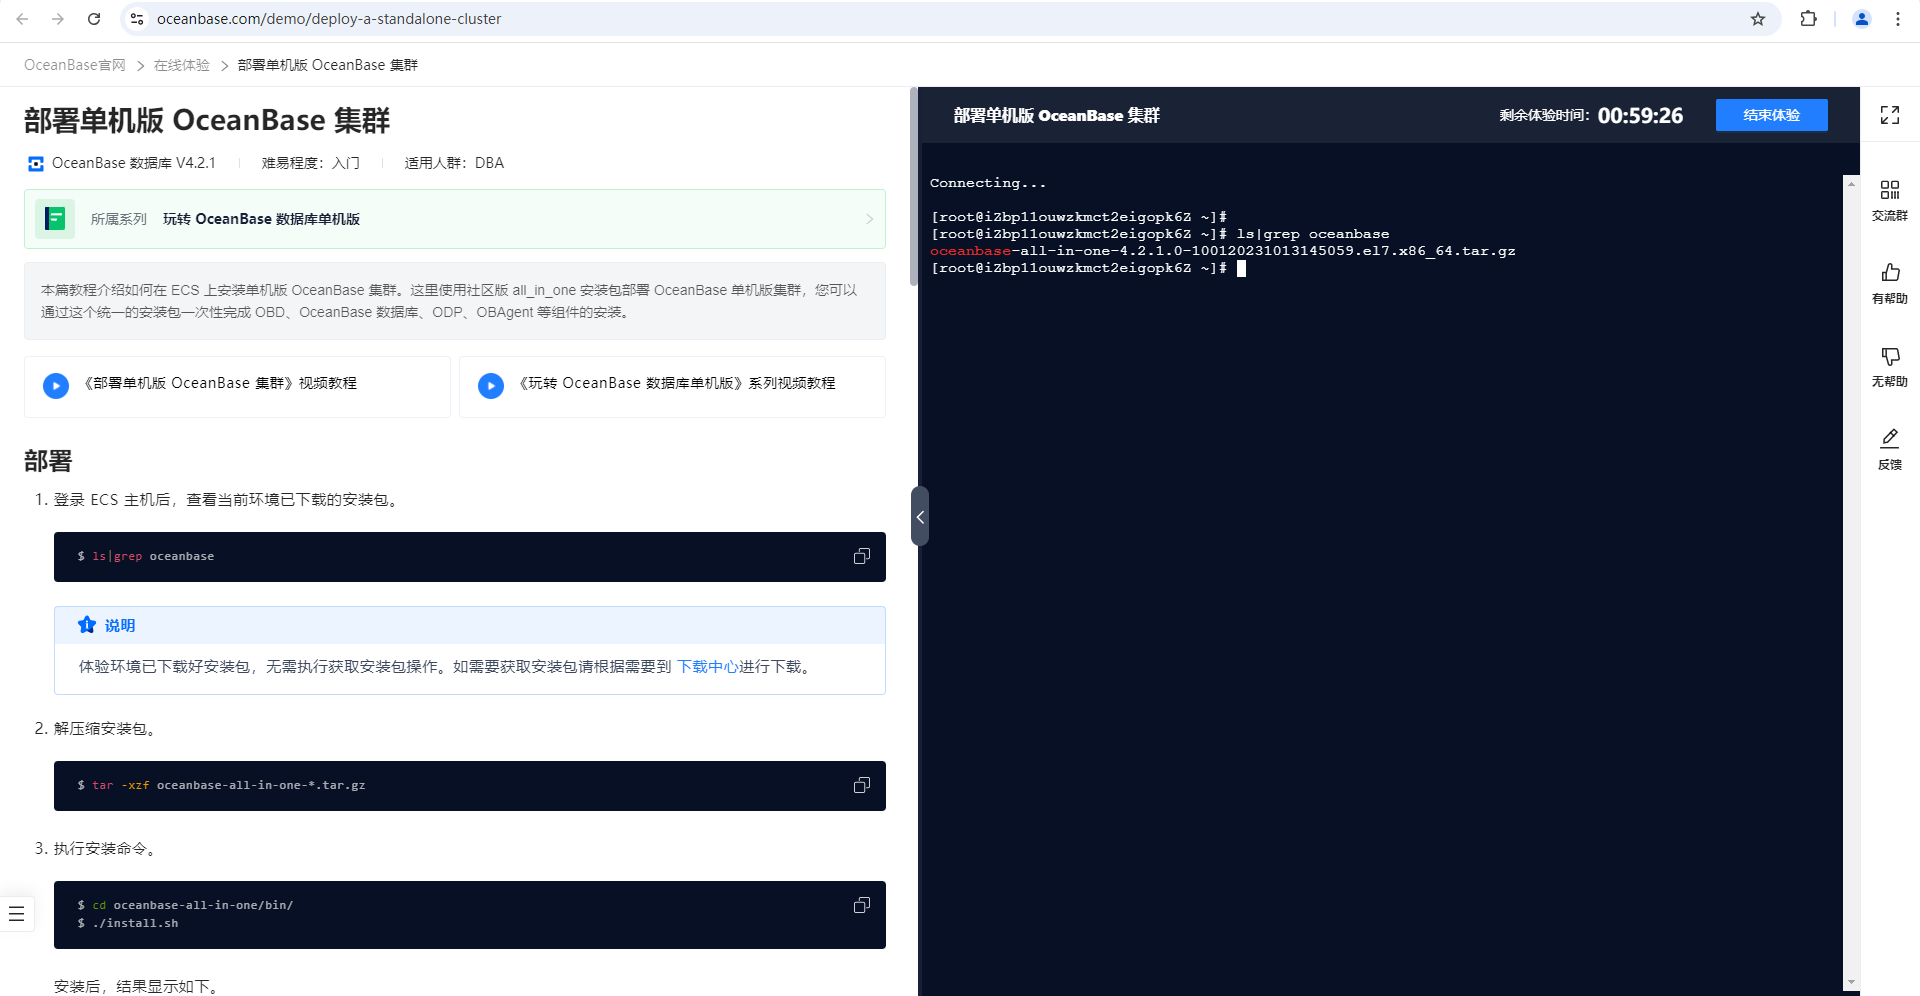Click the terminal scrollbar down arrow
Image resolution: width=1920 pixels, height=996 pixels.
(1851, 982)
